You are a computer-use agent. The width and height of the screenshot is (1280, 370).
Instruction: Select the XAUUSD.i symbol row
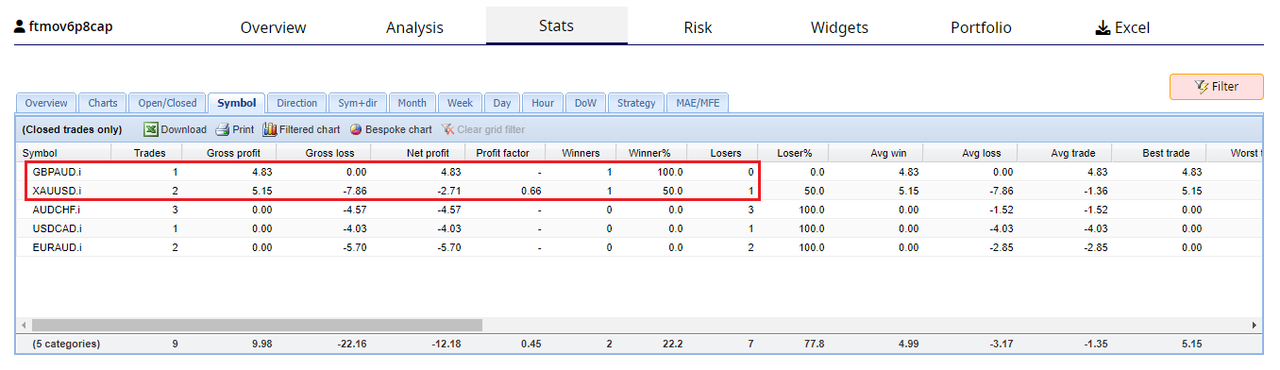pyautogui.click(x=640, y=190)
